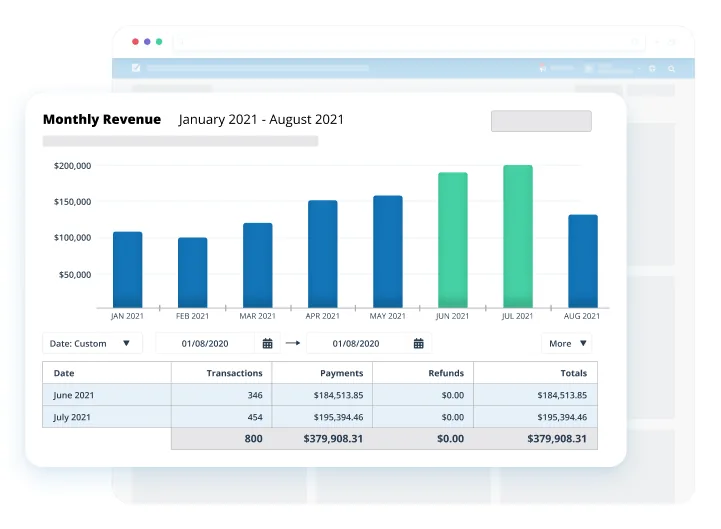Select the July 2021 row label
The width and height of the screenshot is (721, 529).
[x=72, y=417]
